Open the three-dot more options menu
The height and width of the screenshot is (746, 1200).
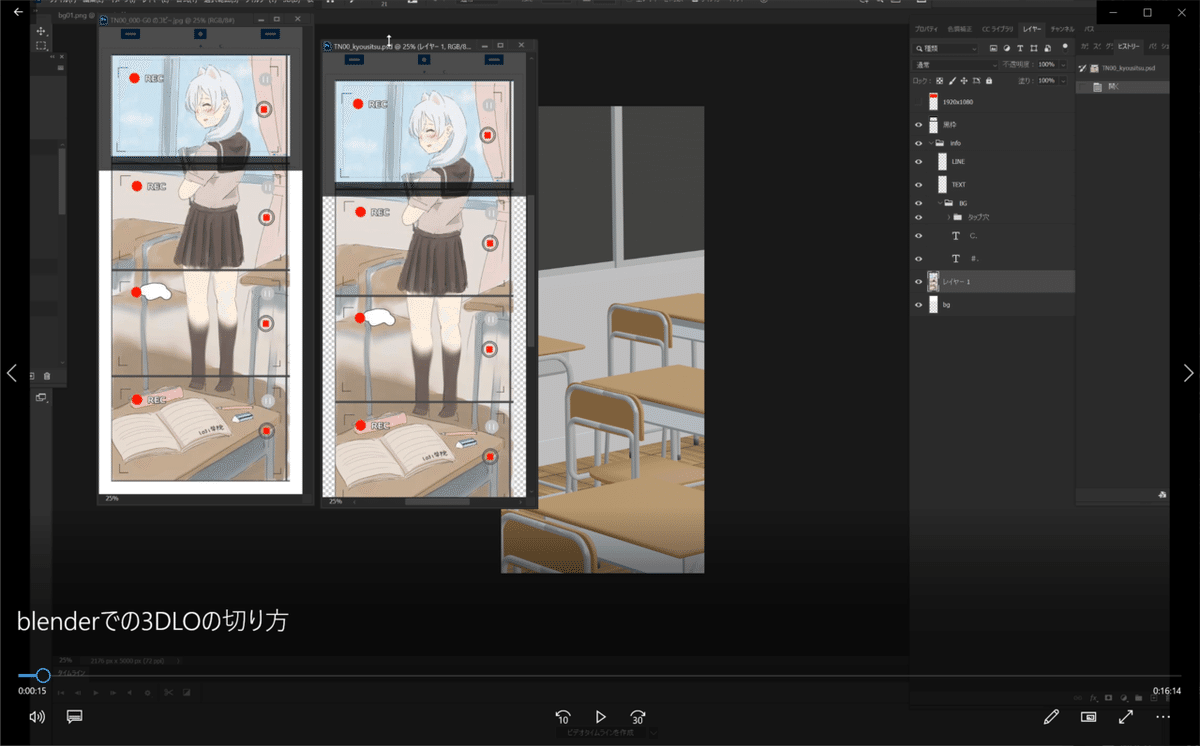click(x=1162, y=716)
